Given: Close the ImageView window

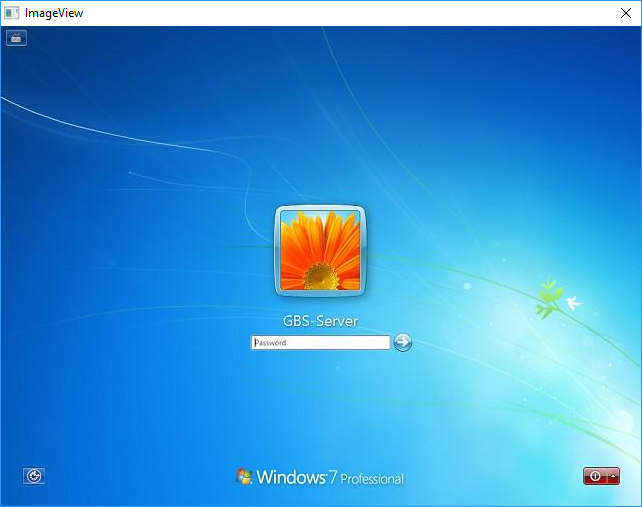Looking at the screenshot, I should 626,13.
